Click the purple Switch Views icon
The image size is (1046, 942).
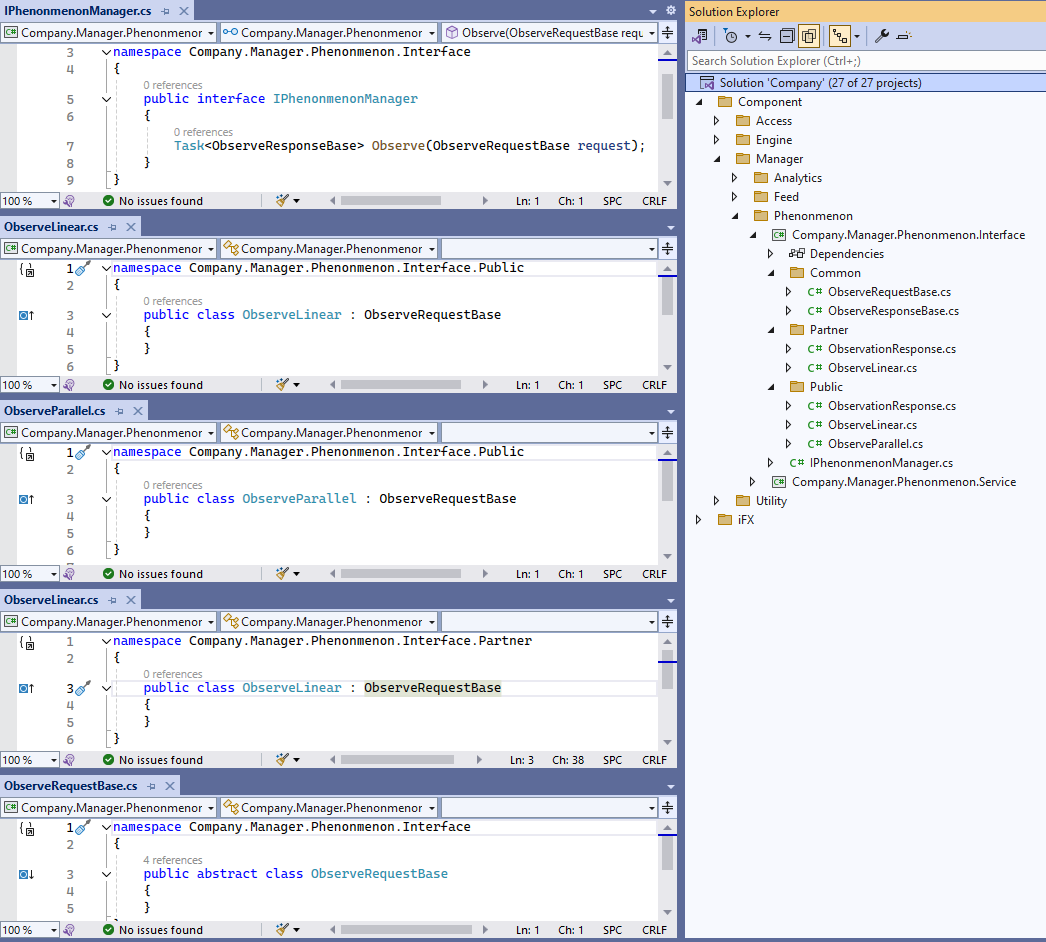(700, 36)
